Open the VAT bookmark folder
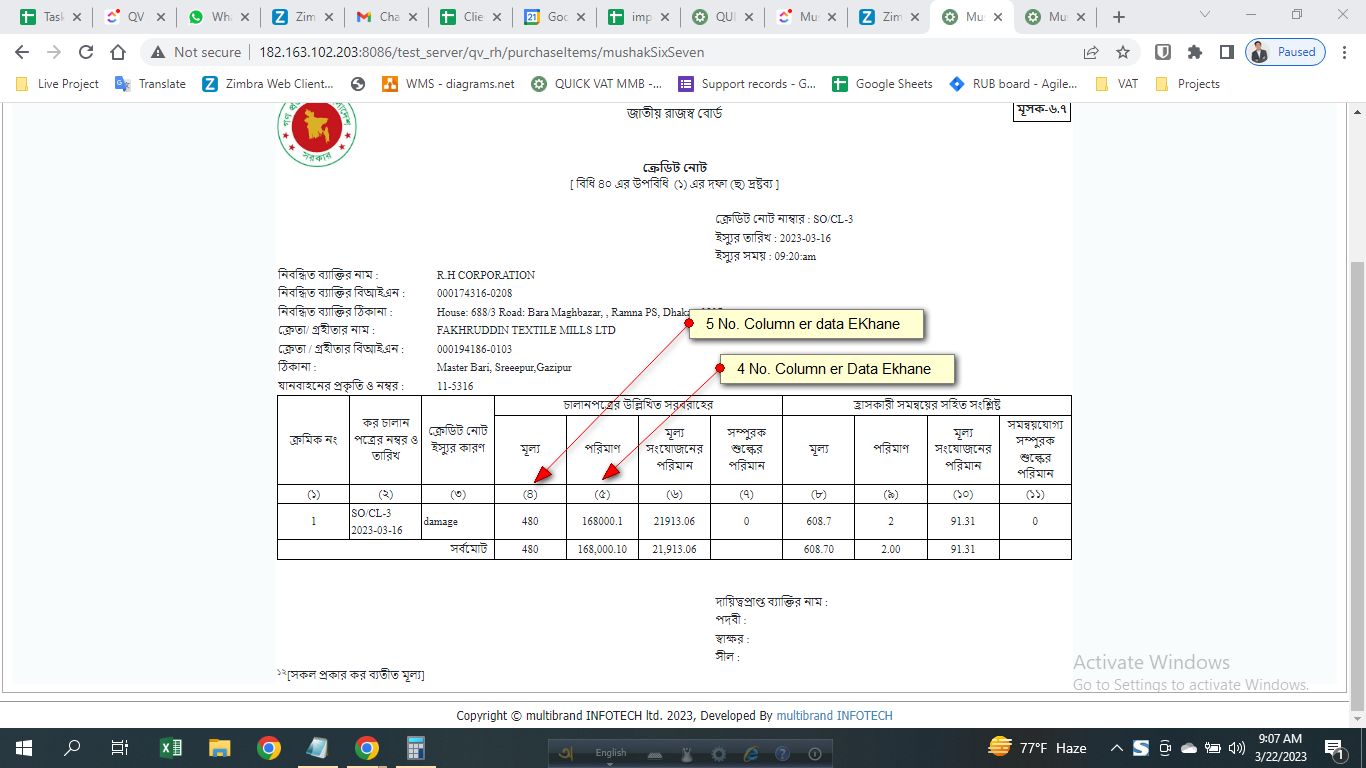Viewport: 1366px width, 768px height. point(1117,84)
